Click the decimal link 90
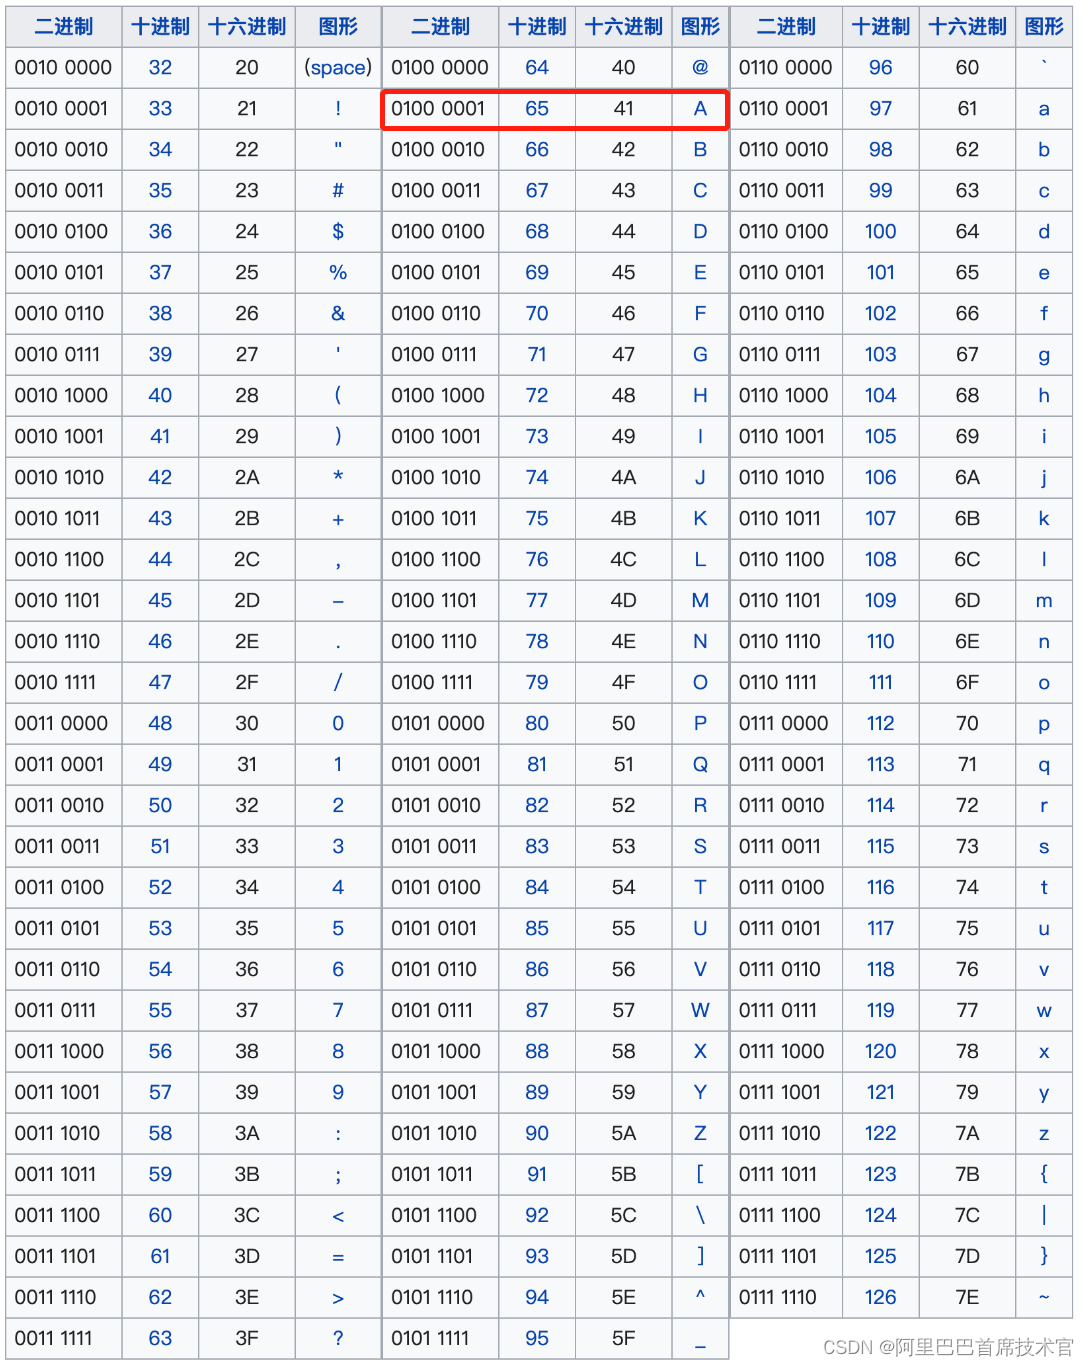1089x1366 pixels. tap(537, 1133)
